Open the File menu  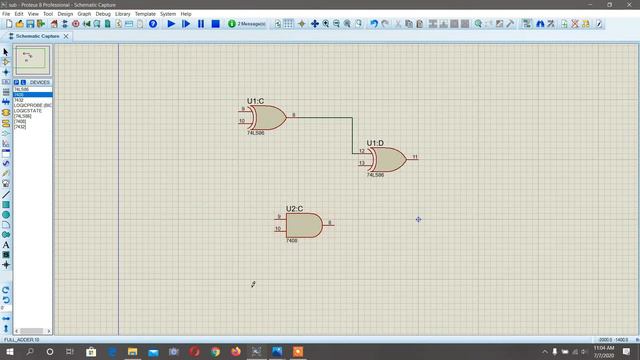coord(6,14)
